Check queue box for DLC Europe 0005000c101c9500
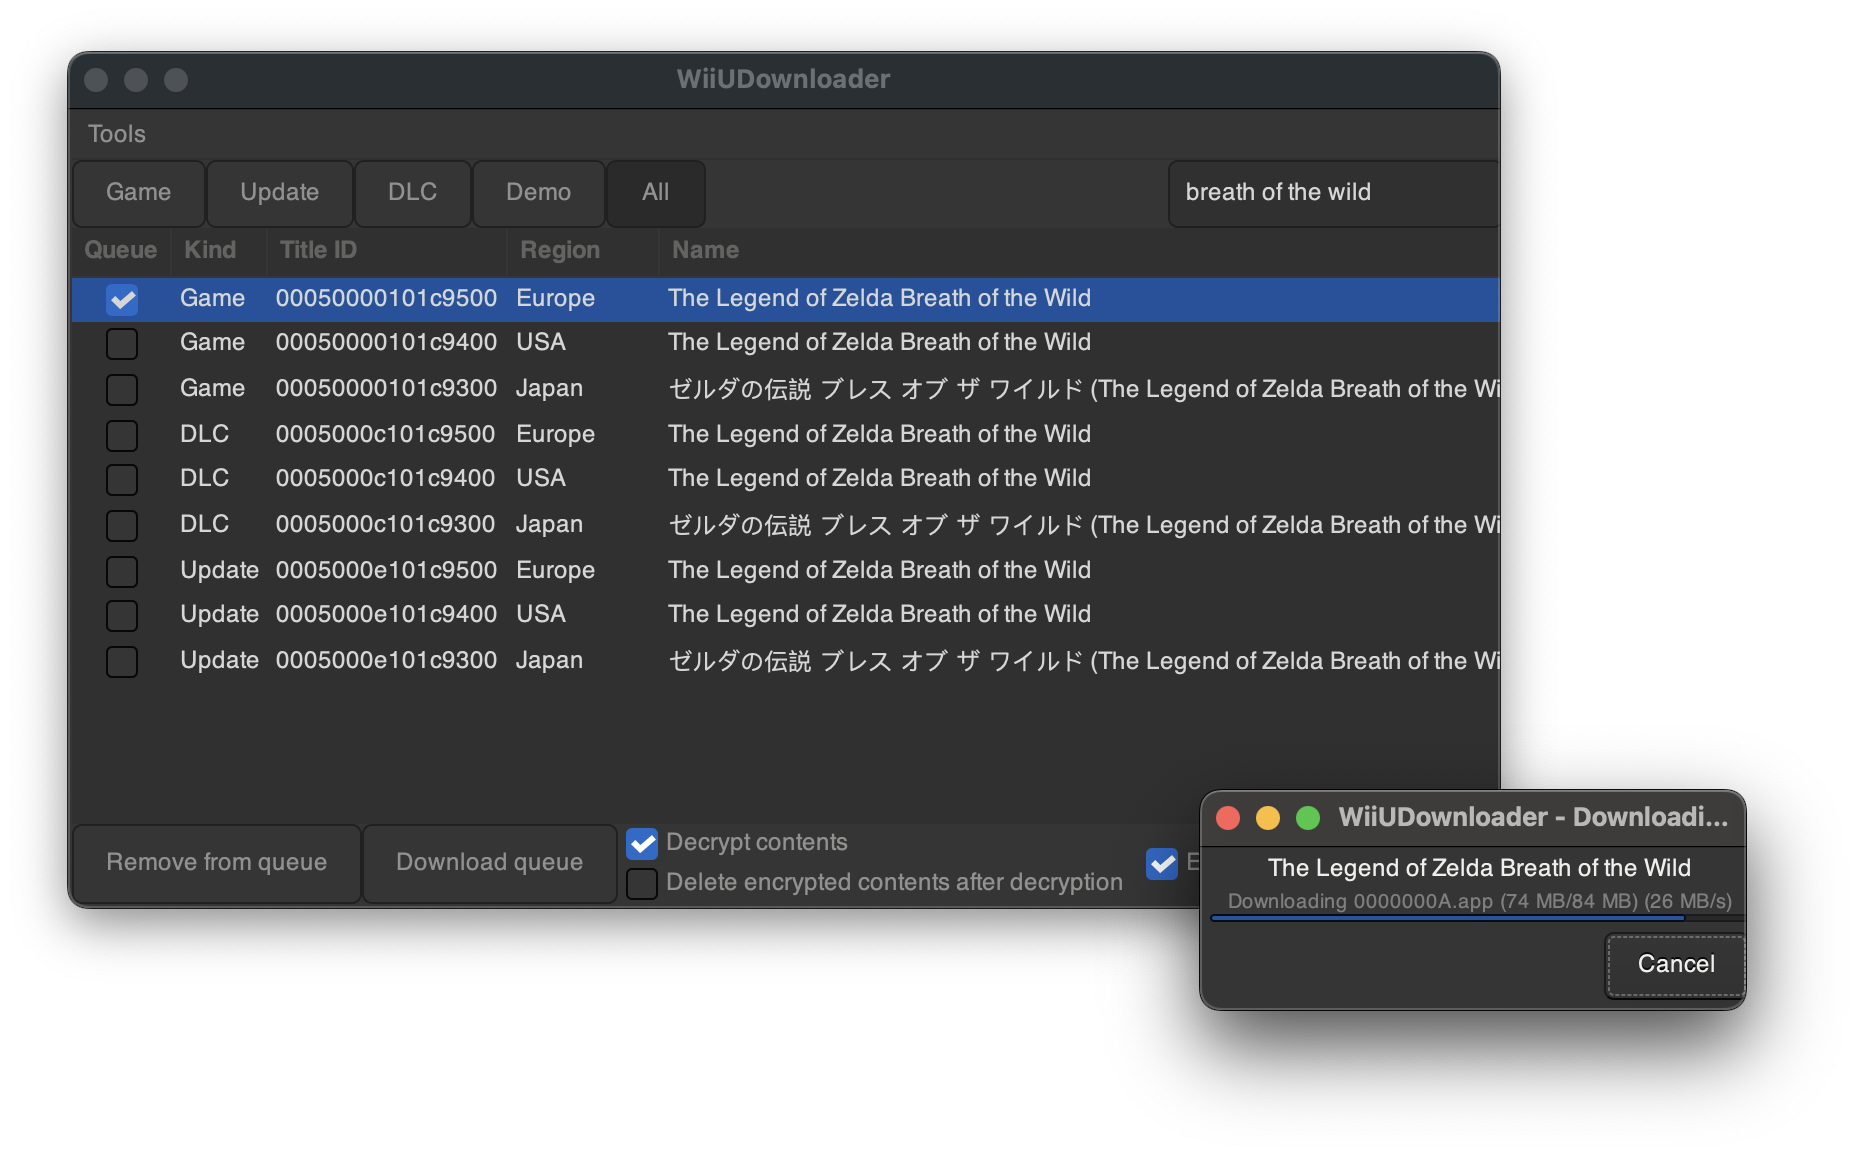Viewport: 1858px width, 1158px height. click(122, 435)
